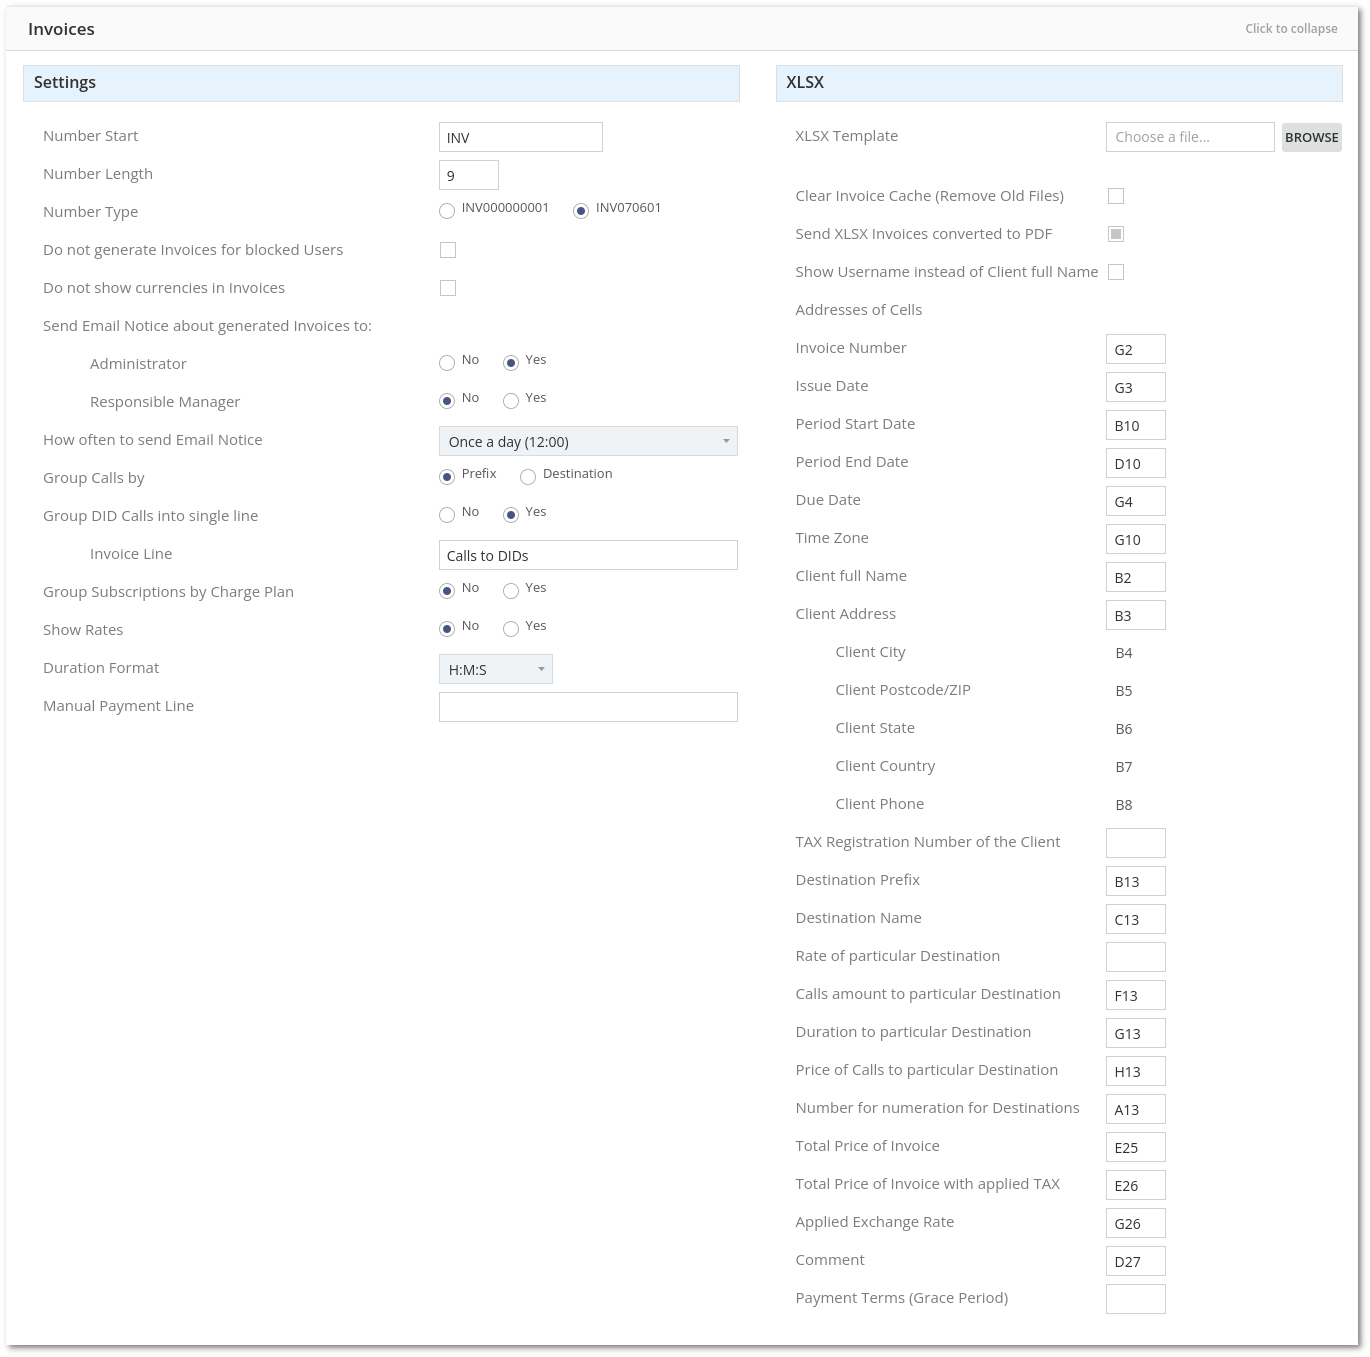Image resolution: width=1370 pixels, height=1357 pixels.
Task: Check Do not show currencies in Invoices
Action: (x=448, y=288)
